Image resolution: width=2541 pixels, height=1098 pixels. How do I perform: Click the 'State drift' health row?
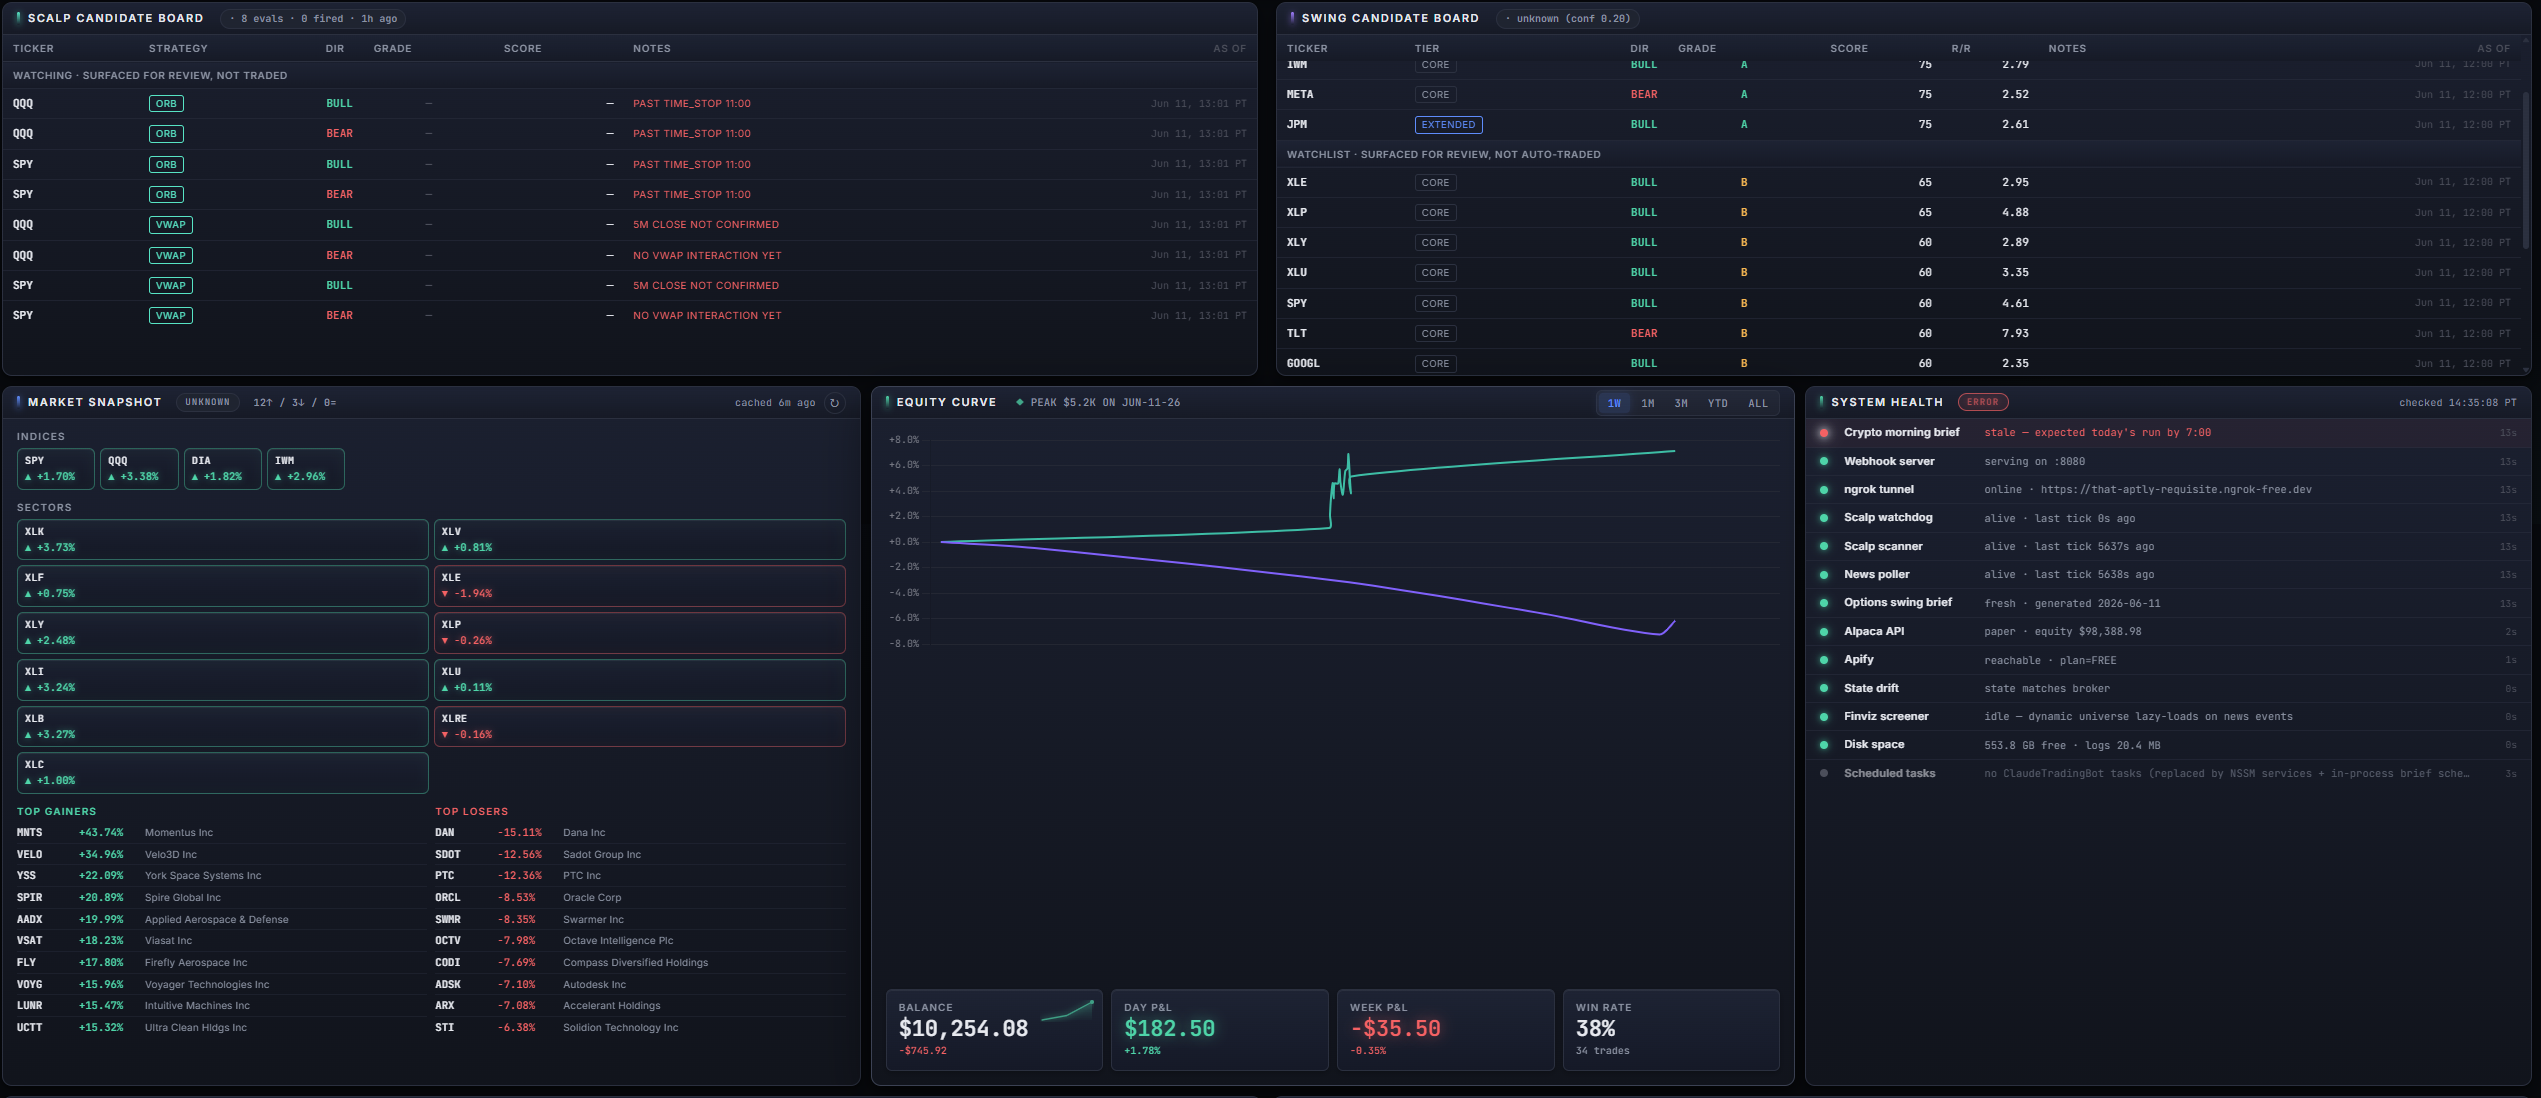(2166, 688)
